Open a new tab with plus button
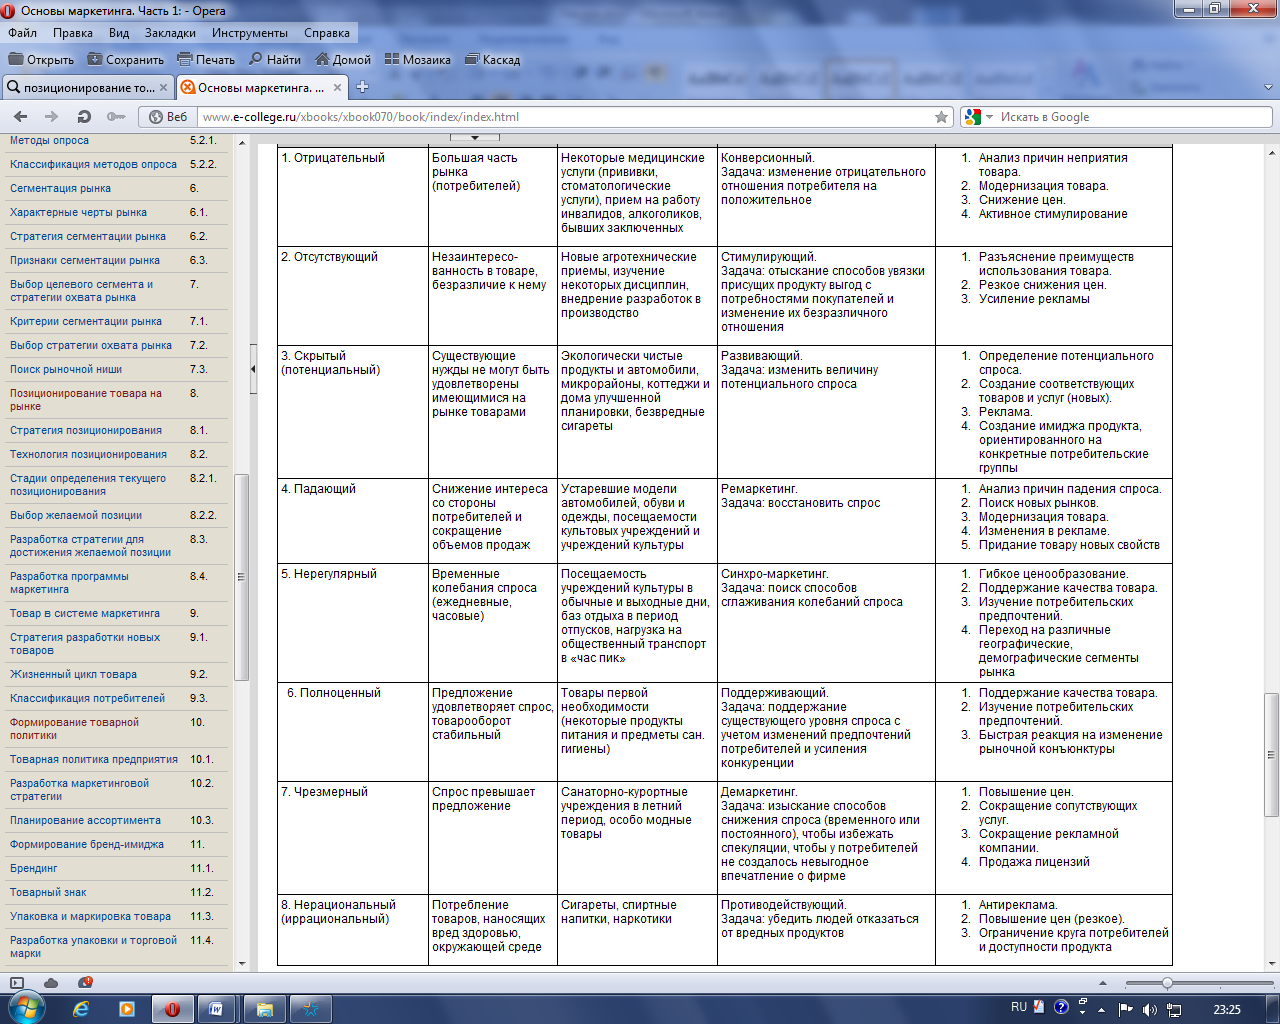Viewport: 1280px width, 1024px height. [363, 87]
